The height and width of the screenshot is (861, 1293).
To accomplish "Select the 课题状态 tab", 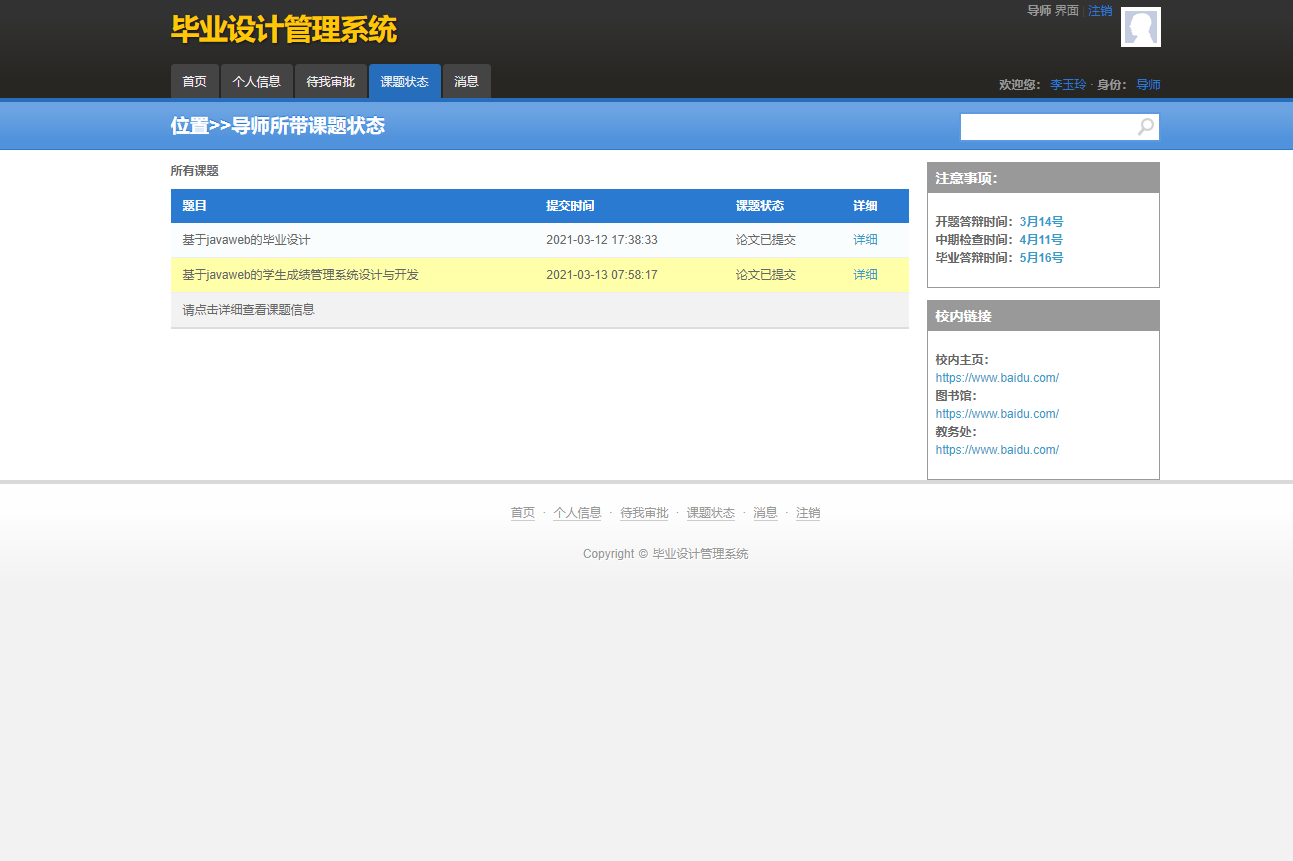I will click(404, 81).
